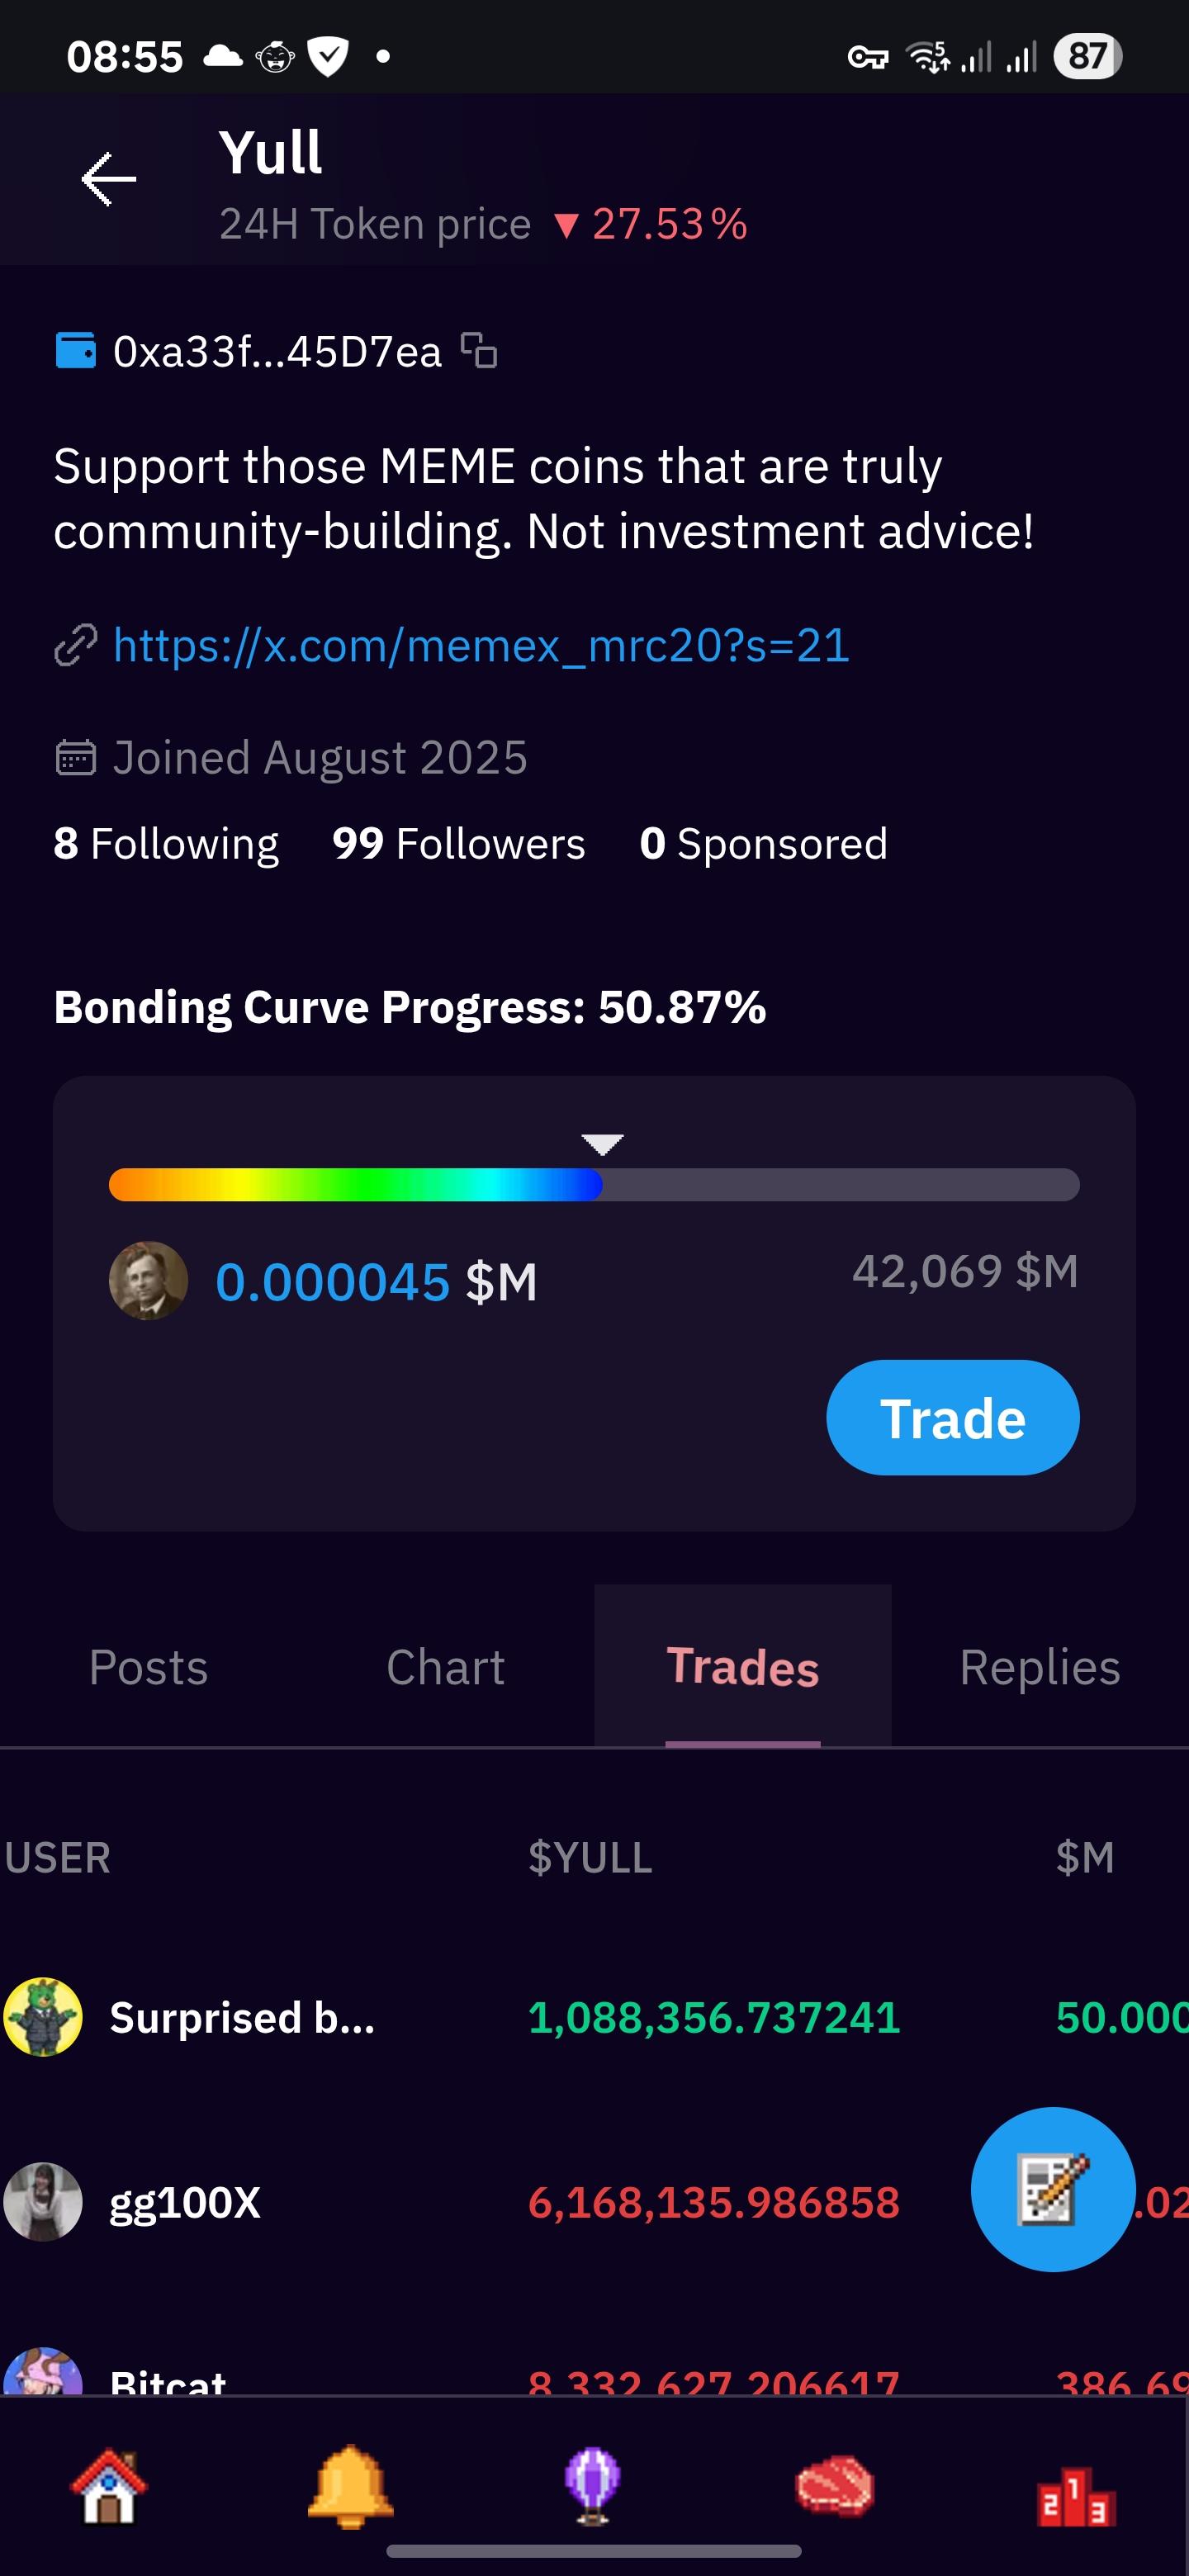Open the leaderboard podium icon
Viewport: 1189px width, 2576px height.
[x=1076, y=2493]
